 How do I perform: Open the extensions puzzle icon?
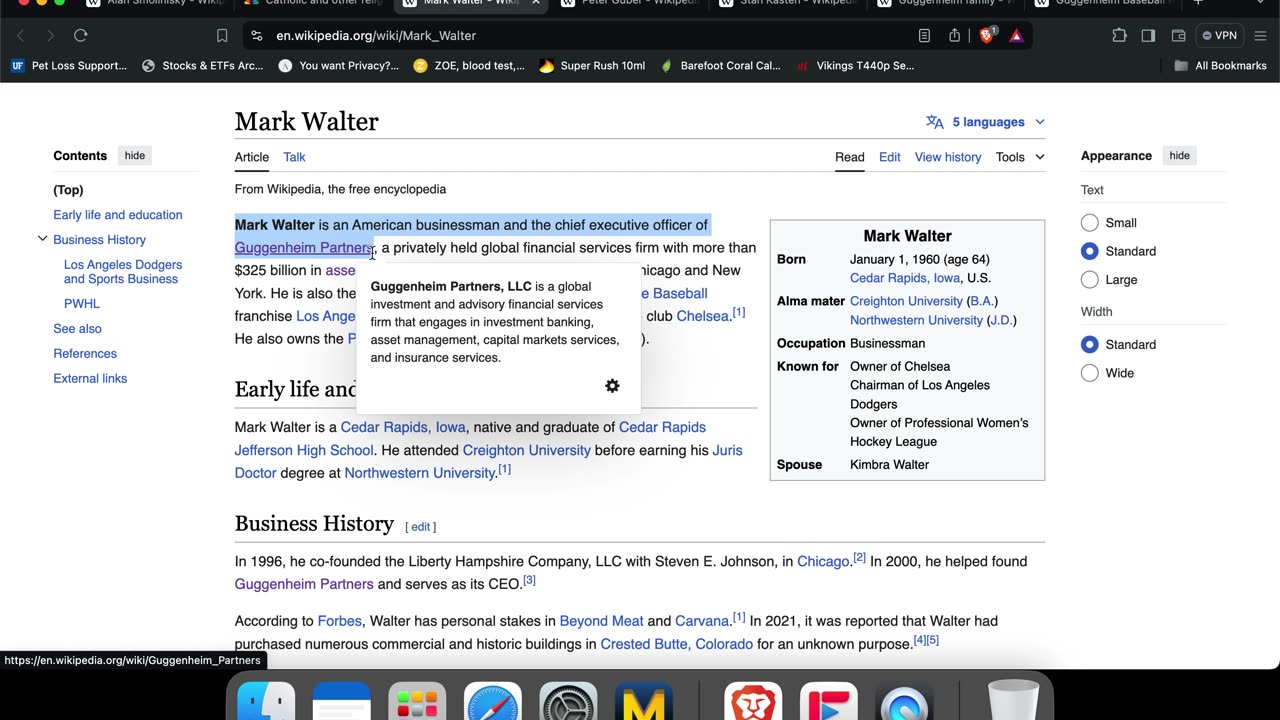1119,35
